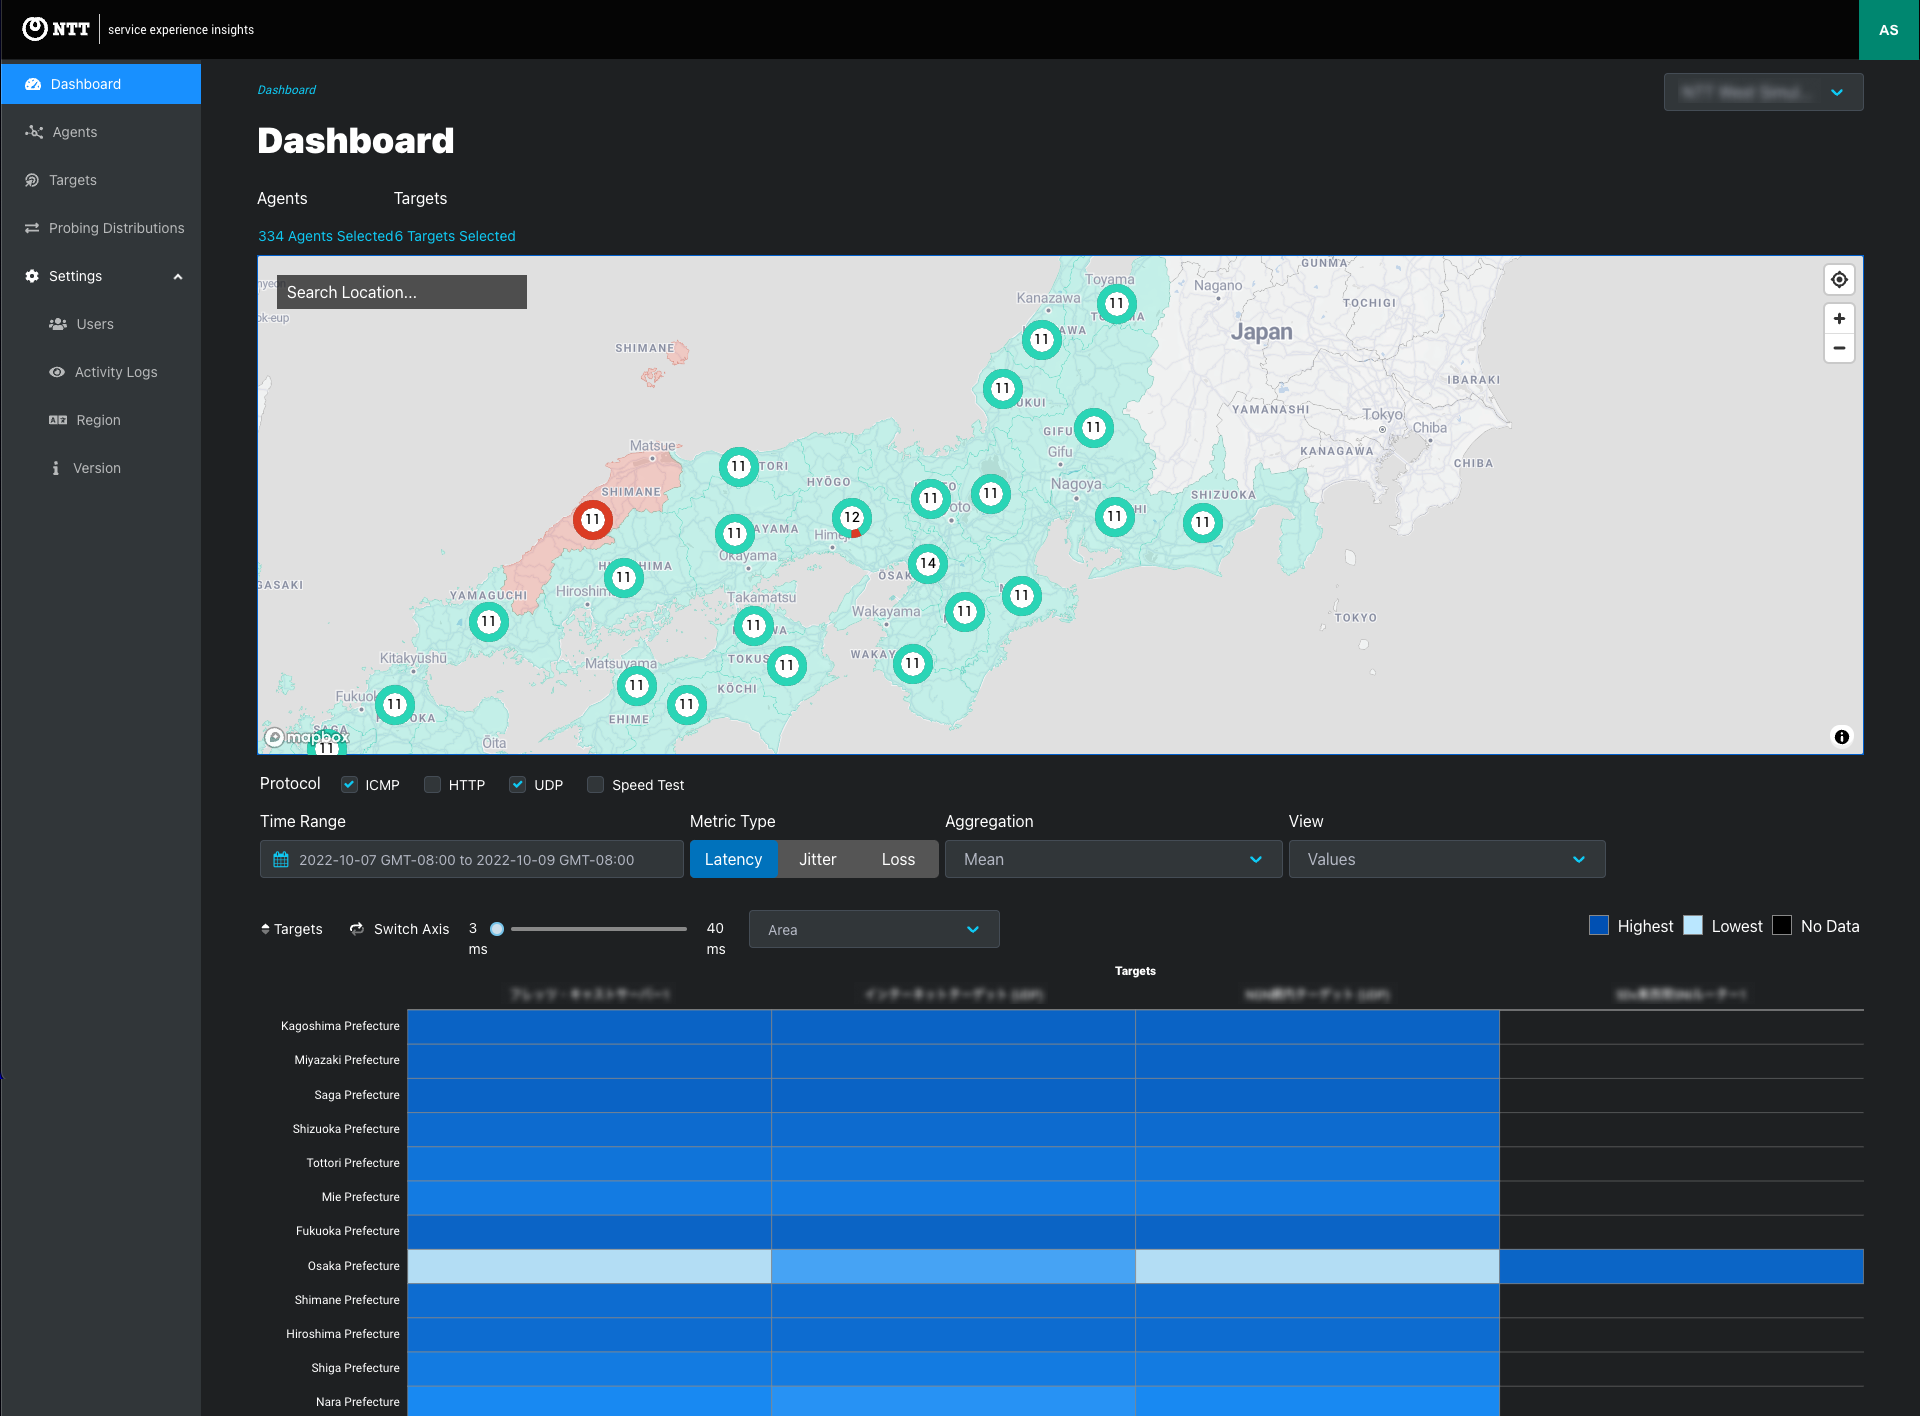
Task: Click the Shimane Prefecture row label
Action: [347, 1300]
